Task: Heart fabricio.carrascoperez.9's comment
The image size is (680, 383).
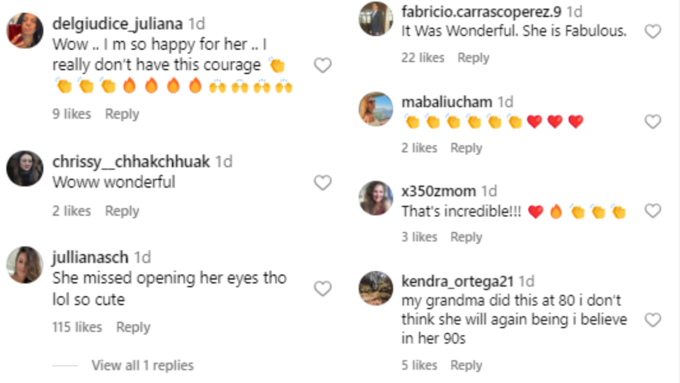Action: click(653, 31)
